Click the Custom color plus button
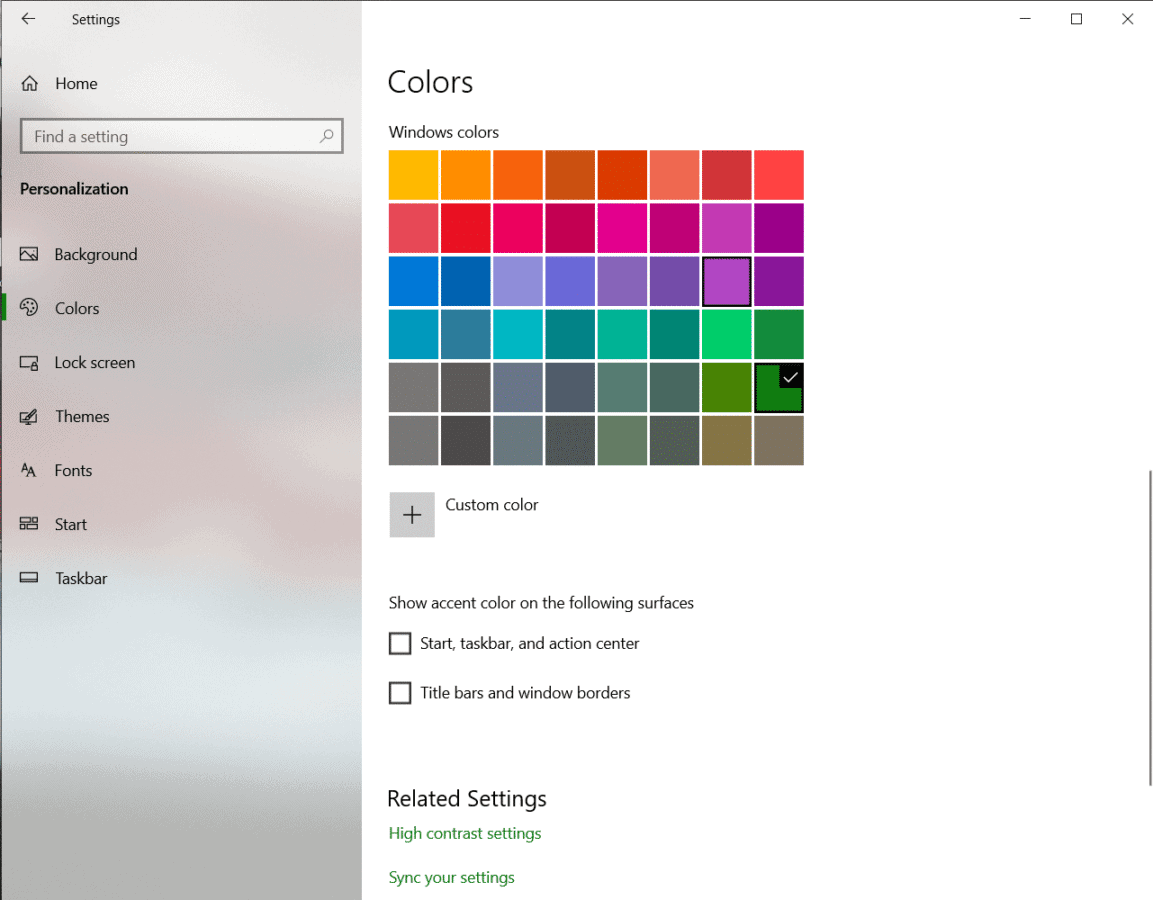Viewport: 1153px width, 900px height. pos(412,514)
